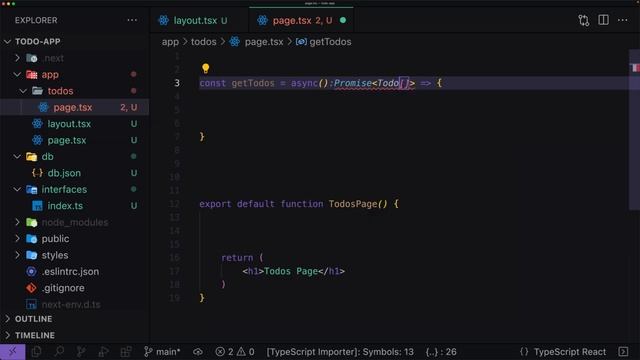Click unsaved dot on page.tsx tab

343,20
